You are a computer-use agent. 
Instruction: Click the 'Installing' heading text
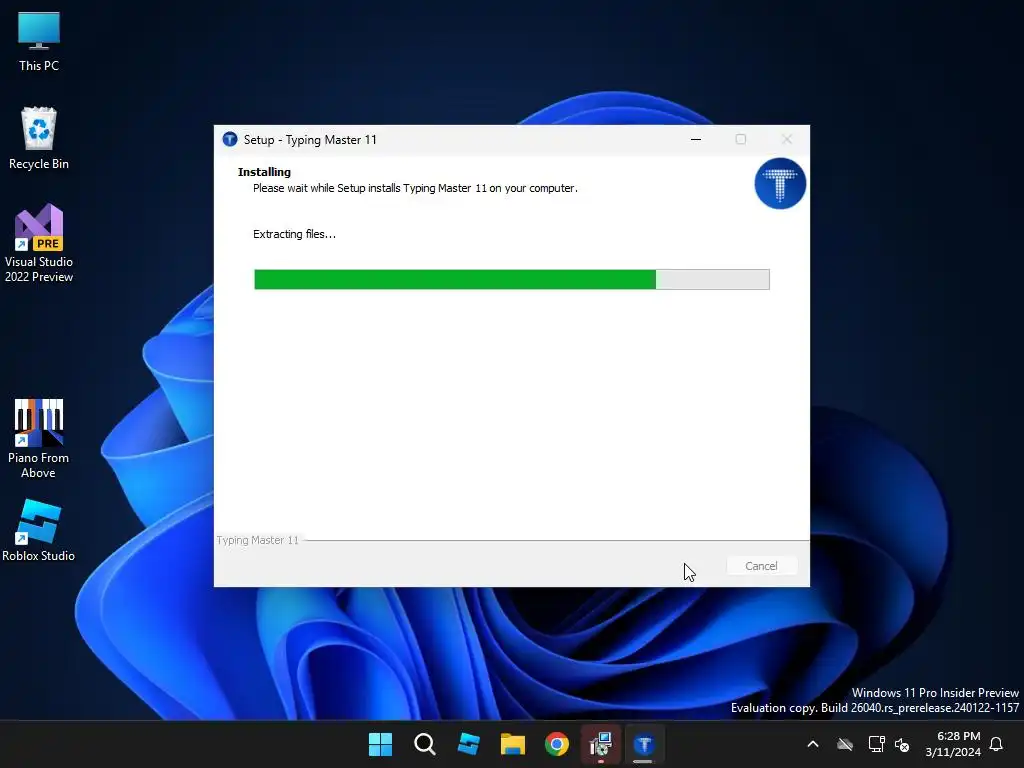[264, 172]
